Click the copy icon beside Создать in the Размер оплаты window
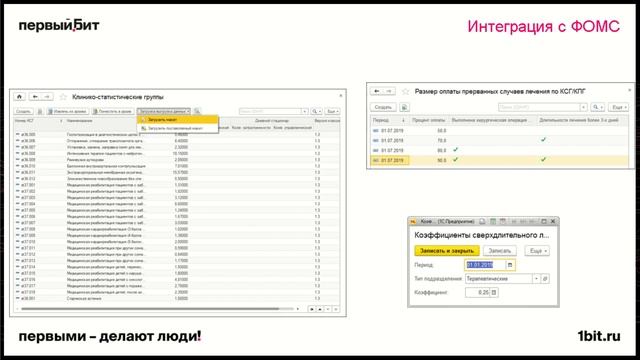The height and width of the screenshot is (360, 640). pyautogui.click(x=404, y=107)
